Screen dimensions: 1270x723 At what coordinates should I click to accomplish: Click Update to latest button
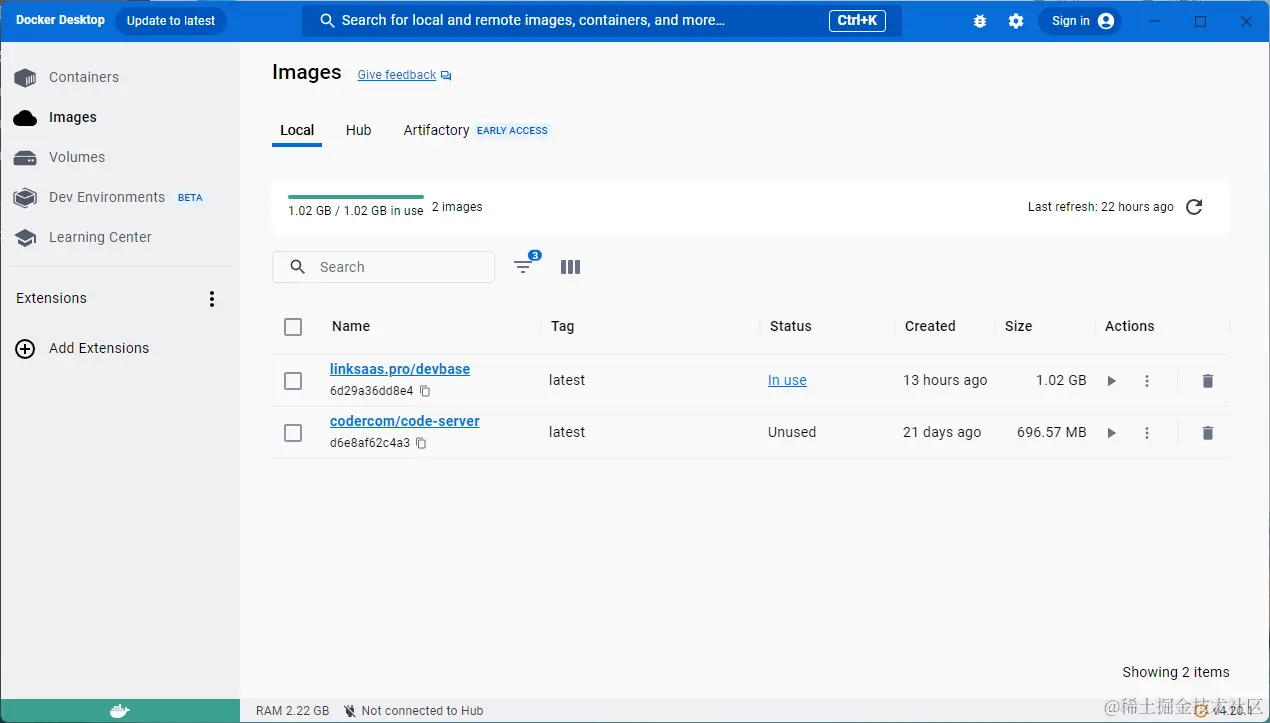(x=171, y=21)
